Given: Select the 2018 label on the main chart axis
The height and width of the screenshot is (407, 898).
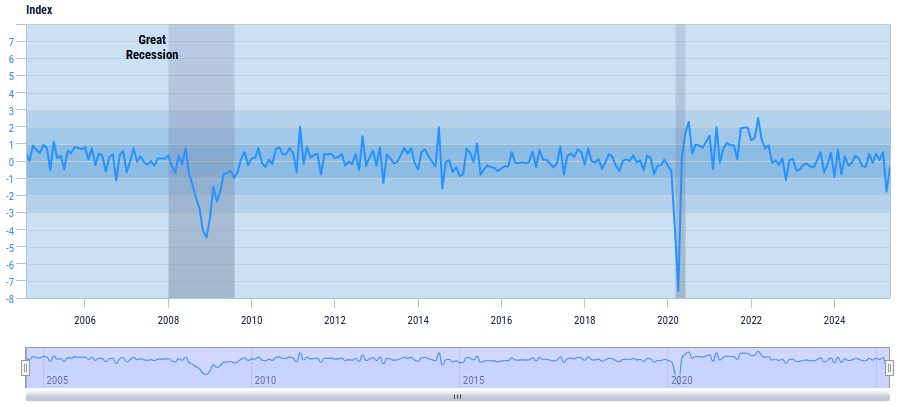Looking at the screenshot, I should coord(584,319).
